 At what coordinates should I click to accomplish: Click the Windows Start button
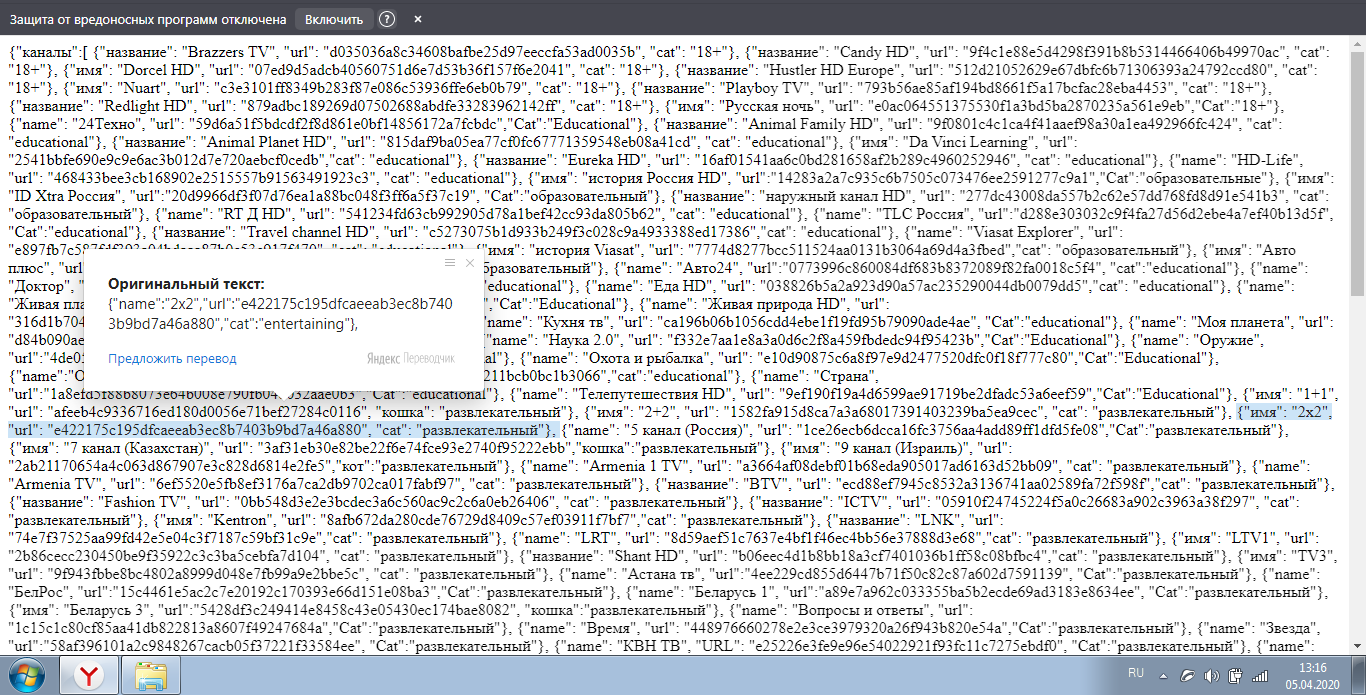(x=24, y=674)
